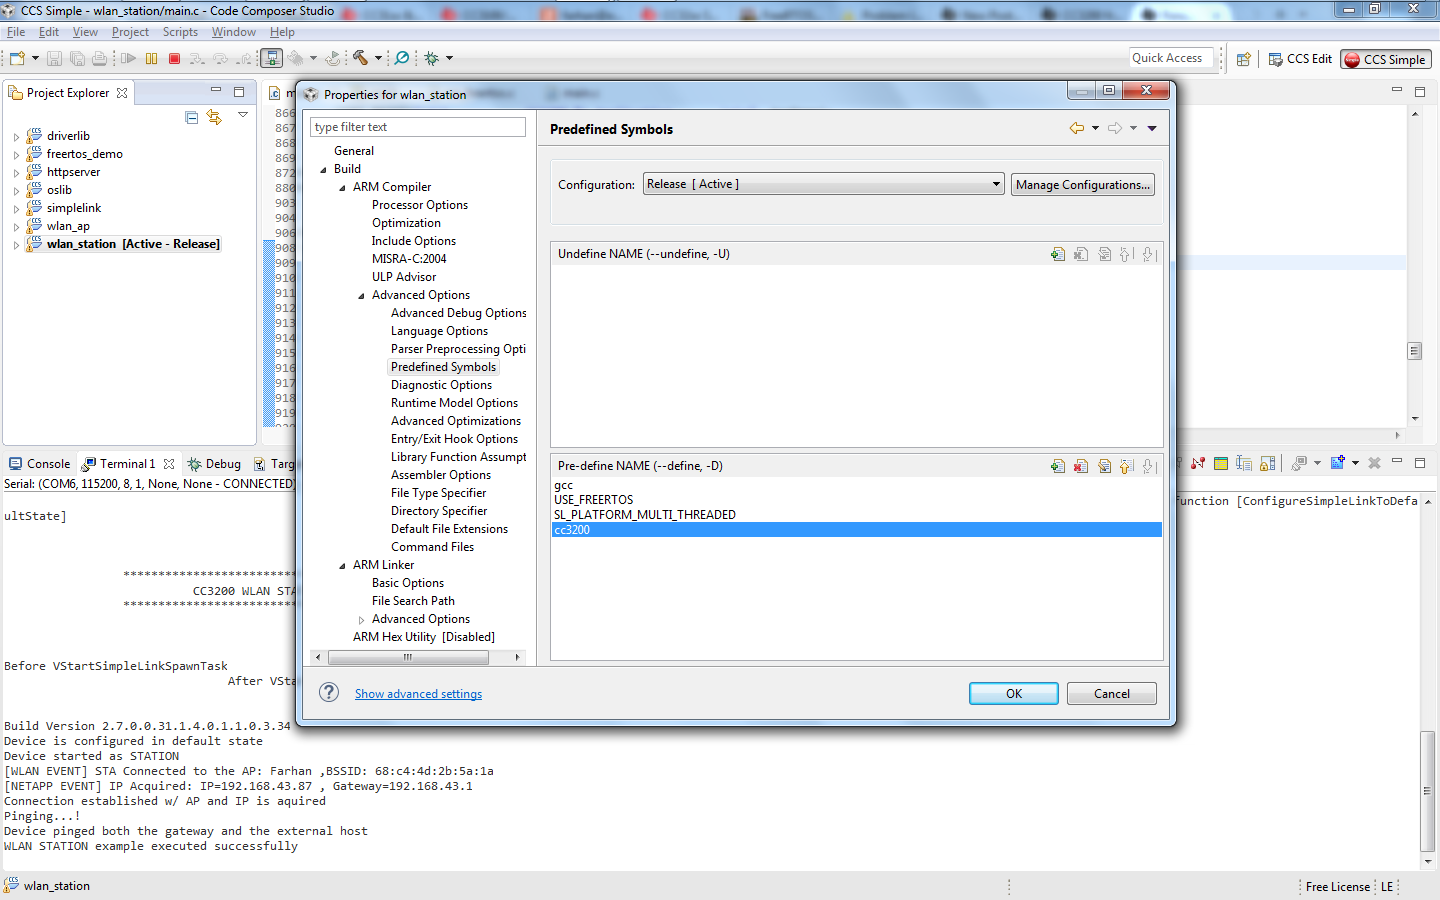Click Delete icon in Pre-define NAME section
The width and height of the screenshot is (1440, 900).
pos(1081,466)
